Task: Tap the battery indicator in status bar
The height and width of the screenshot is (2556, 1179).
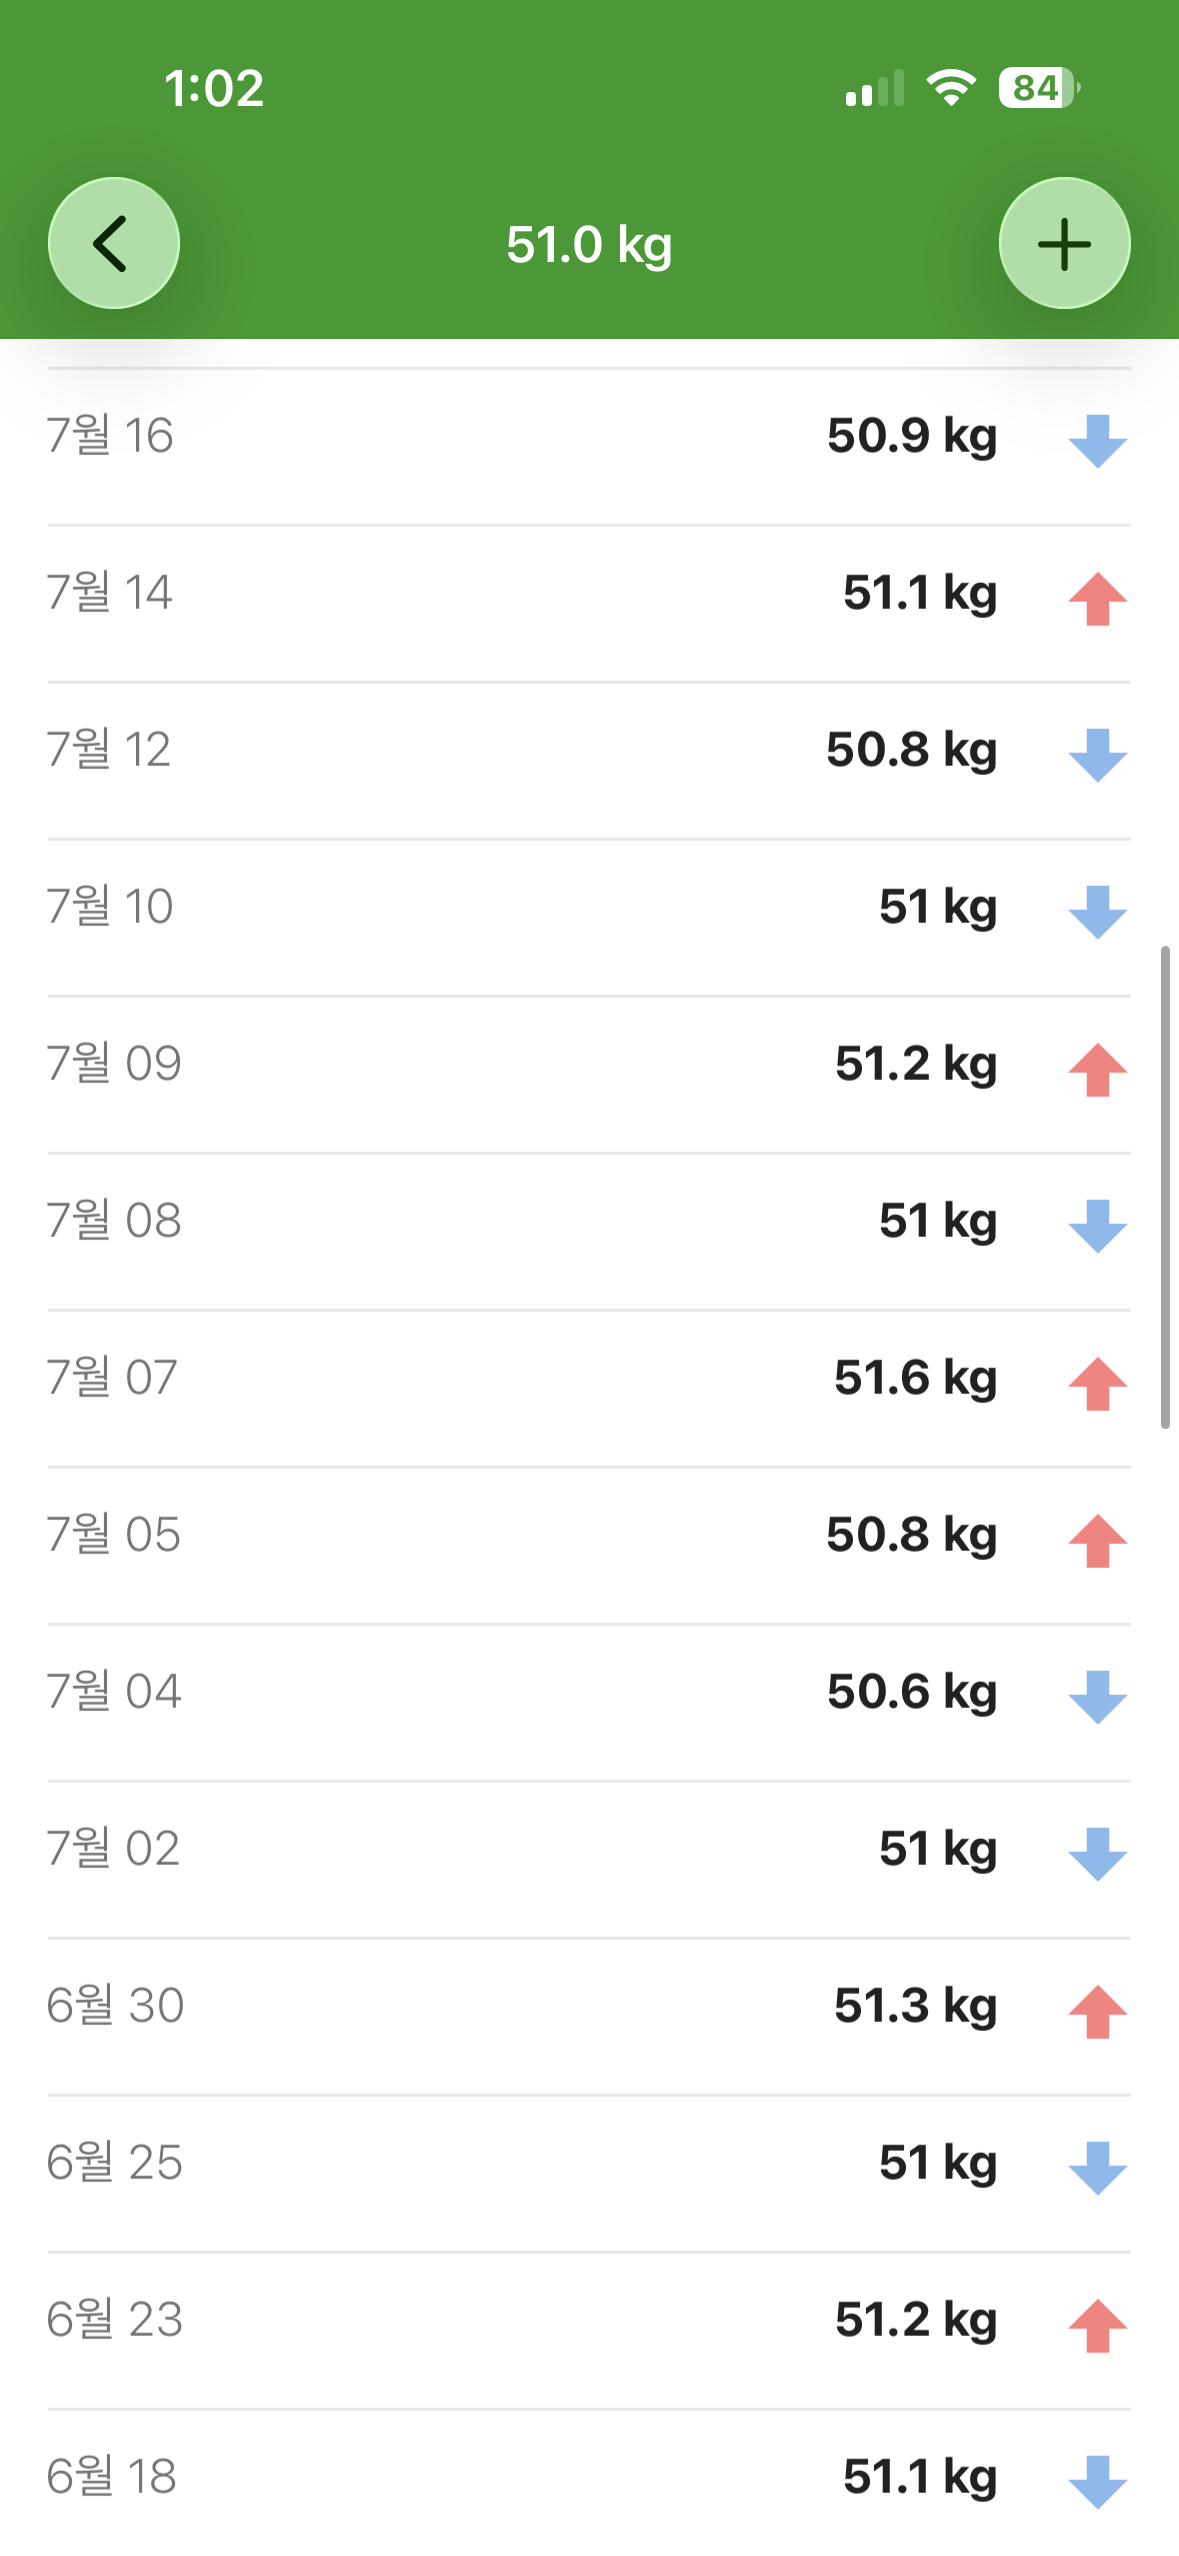Action: point(1039,88)
